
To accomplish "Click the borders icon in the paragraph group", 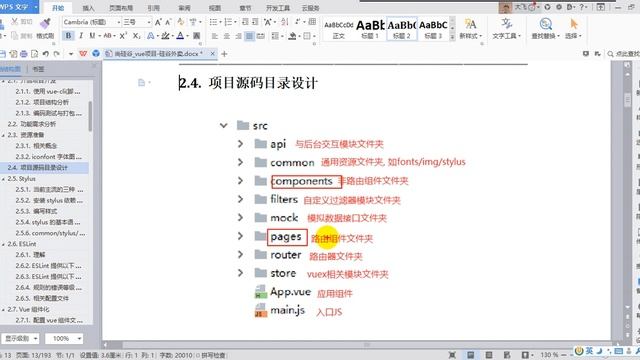I will pos(307,36).
